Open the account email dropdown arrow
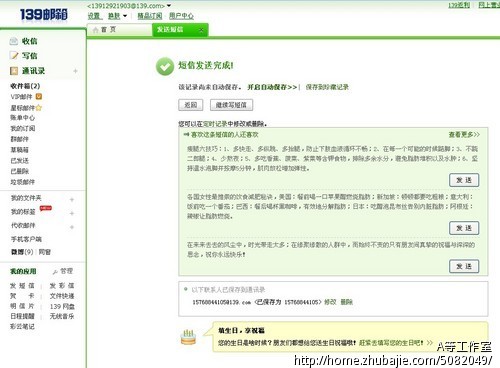Image resolution: width=500 pixels, height=368 pixels. (169, 6)
